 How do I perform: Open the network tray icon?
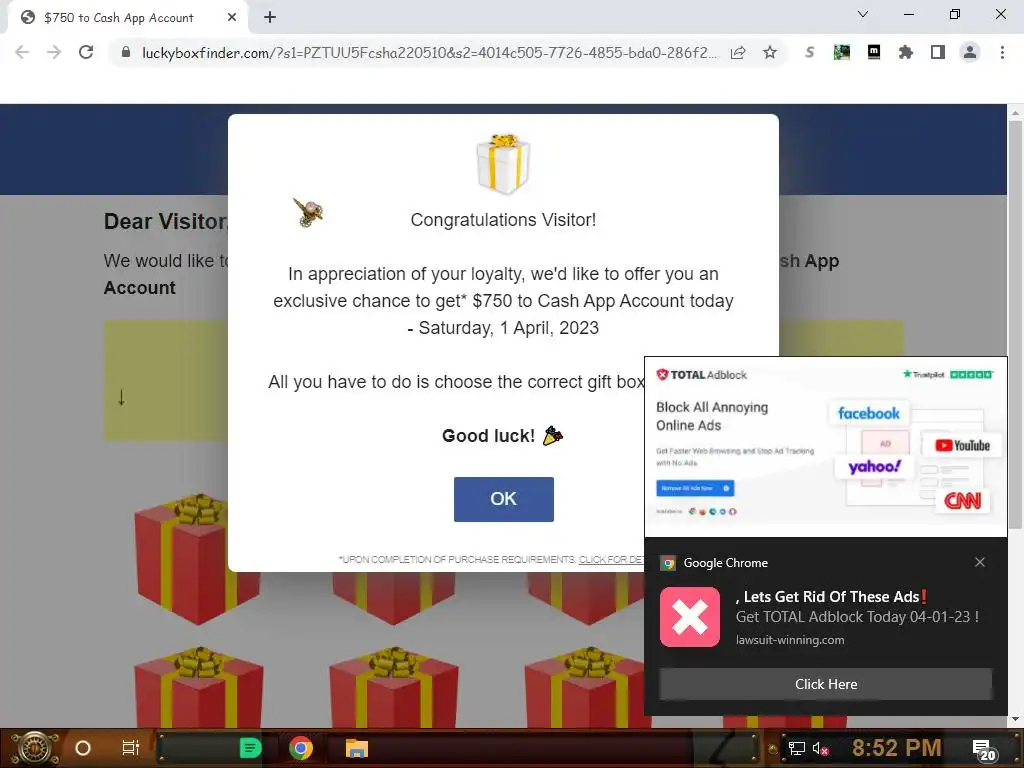[796, 748]
